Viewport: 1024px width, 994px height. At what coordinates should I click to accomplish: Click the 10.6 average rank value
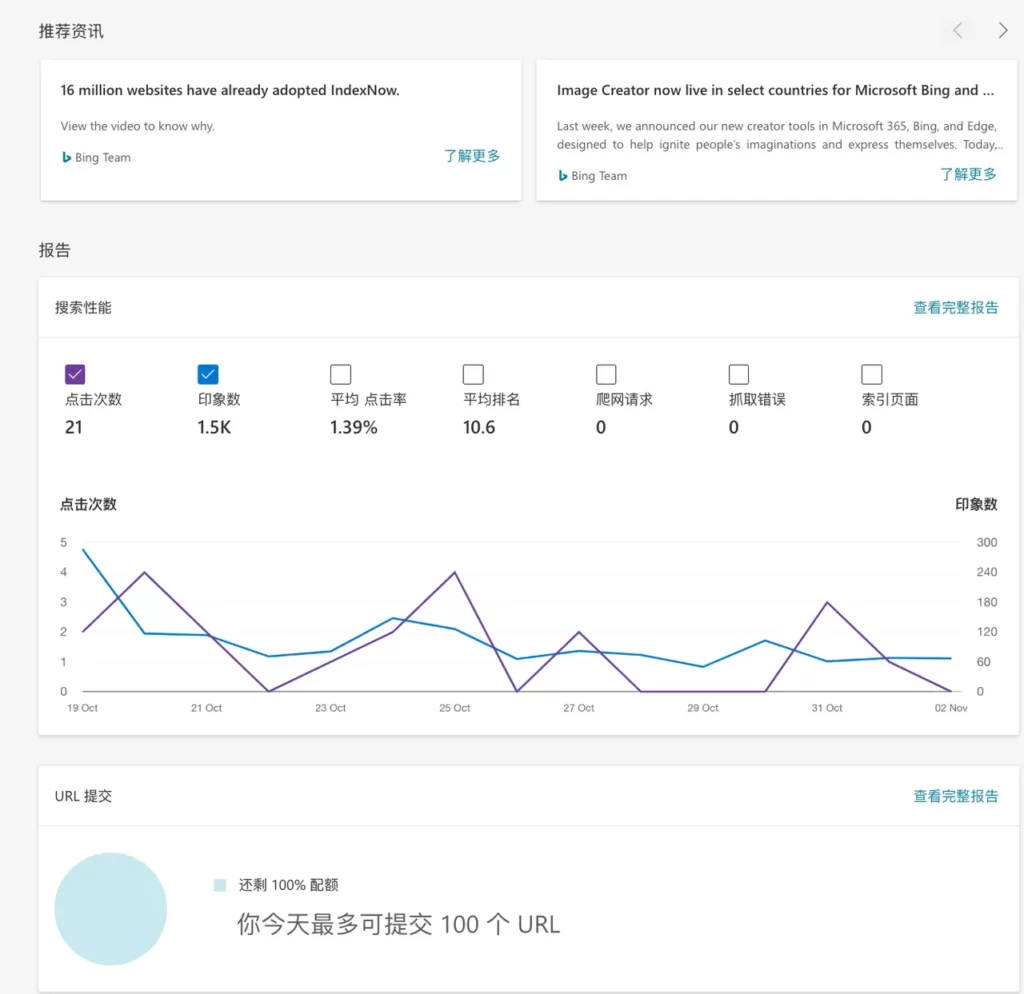point(479,427)
